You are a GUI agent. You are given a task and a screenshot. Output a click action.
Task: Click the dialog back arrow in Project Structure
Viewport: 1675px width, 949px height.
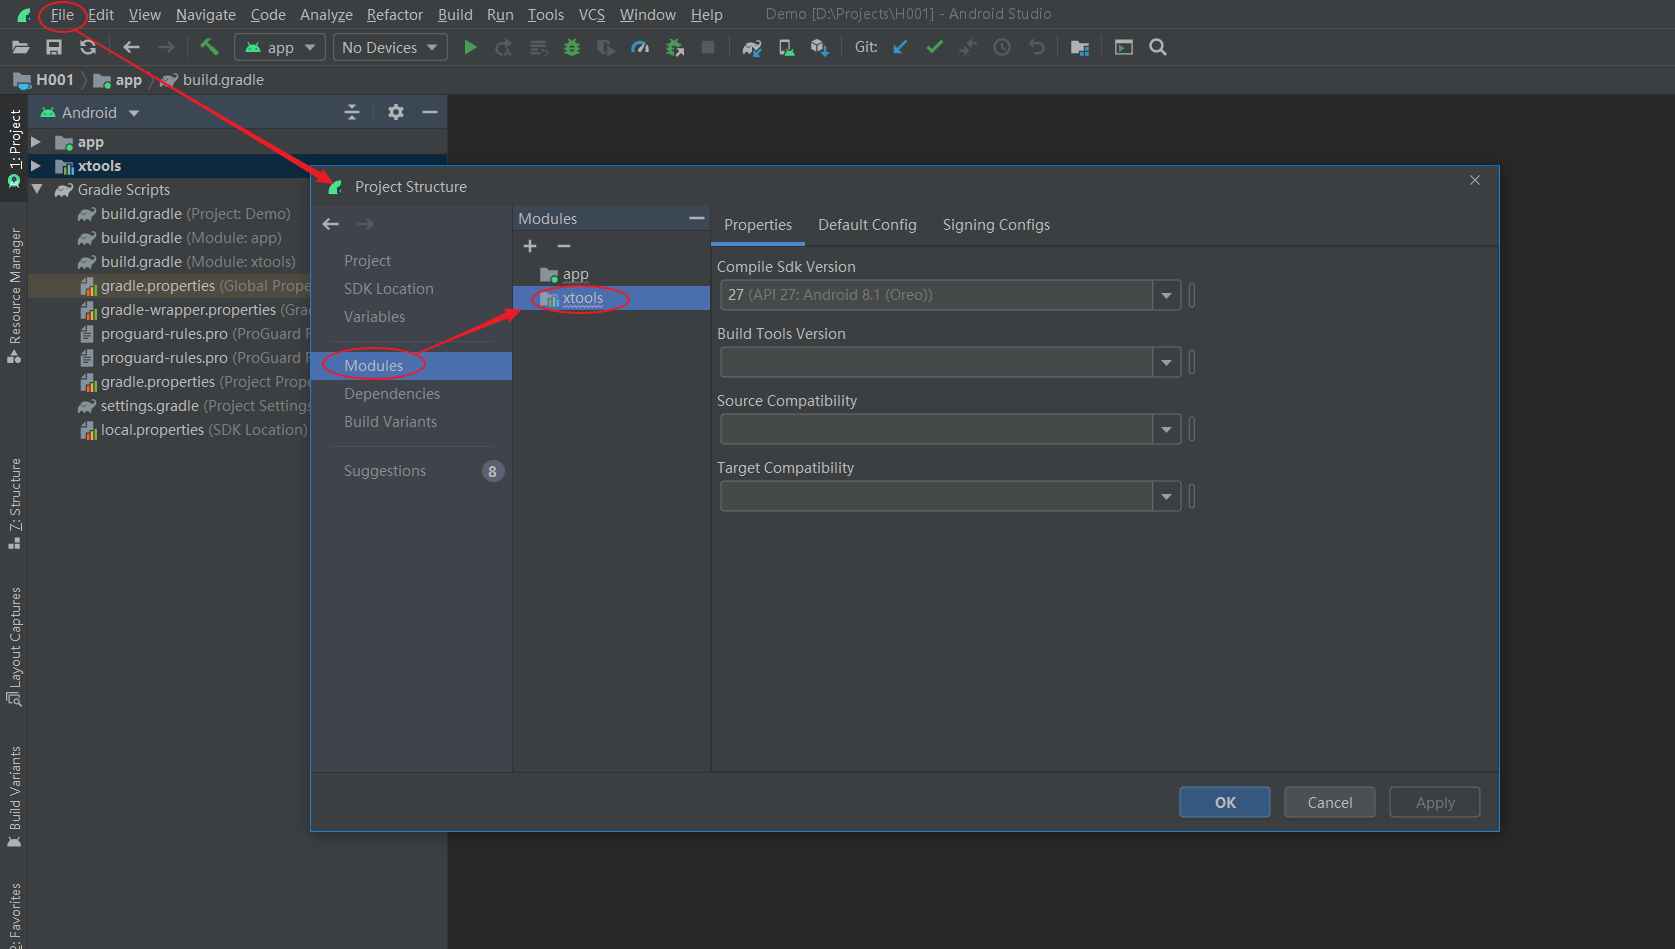tap(331, 224)
